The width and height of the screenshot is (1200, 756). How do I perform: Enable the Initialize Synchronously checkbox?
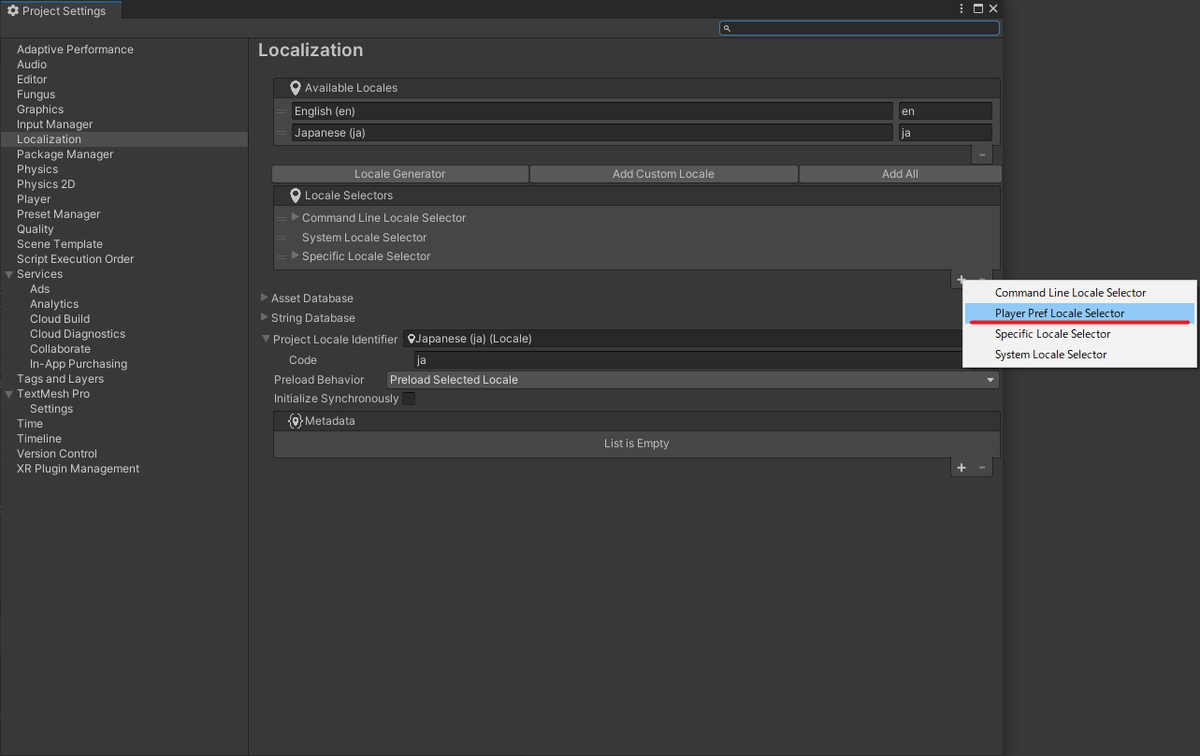tap(408, 398)
